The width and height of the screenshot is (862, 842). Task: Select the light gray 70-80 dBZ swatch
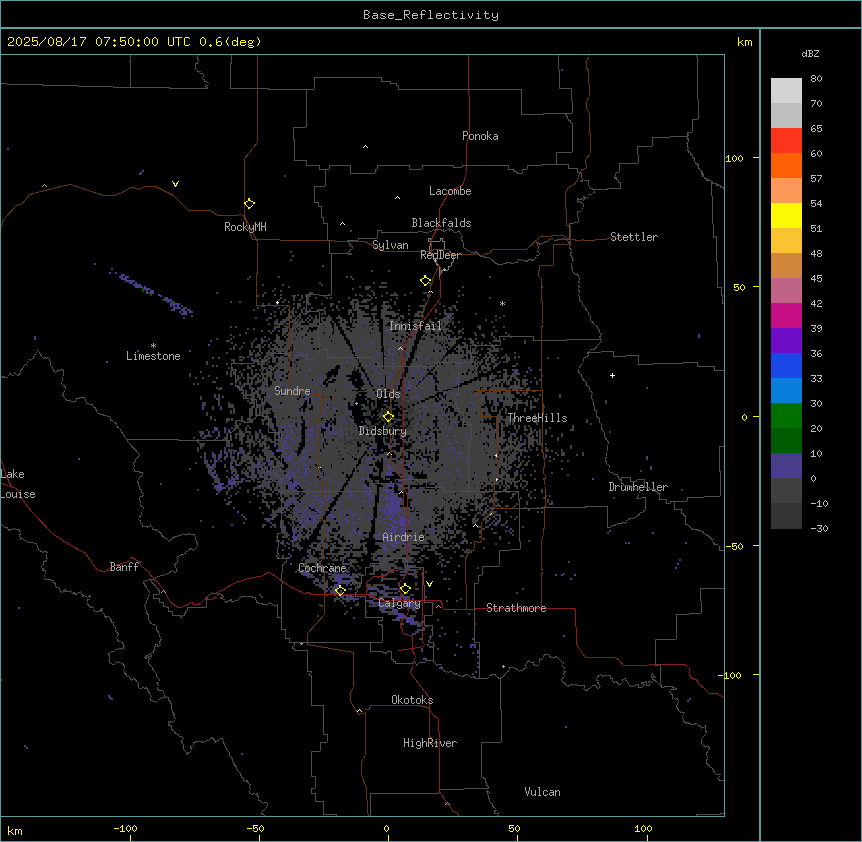[786, 91]
